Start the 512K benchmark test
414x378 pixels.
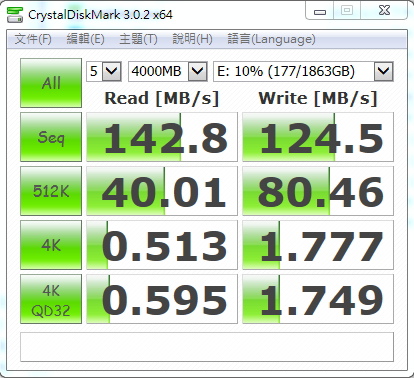tap(51, 191)
